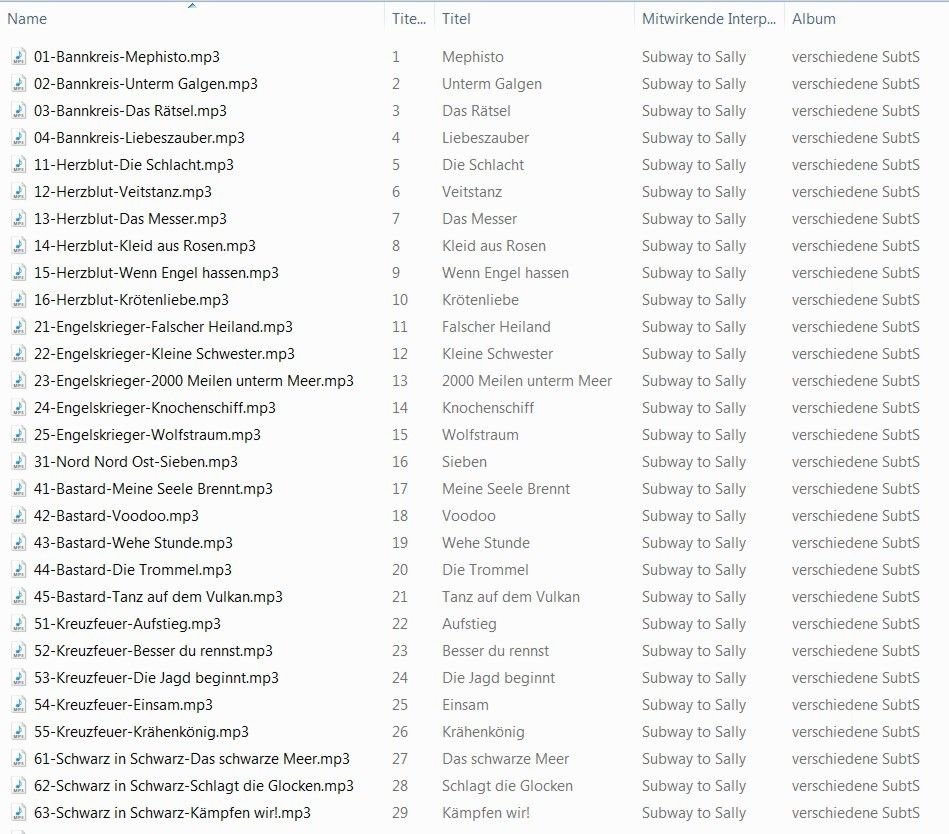Image resolution: width=949 pixels, height=834 pixels.
Task: Select the icon of 63-Schwarz in Schwarz-Kämpfen wir!.mp3
Action: (x=19, y=813)
